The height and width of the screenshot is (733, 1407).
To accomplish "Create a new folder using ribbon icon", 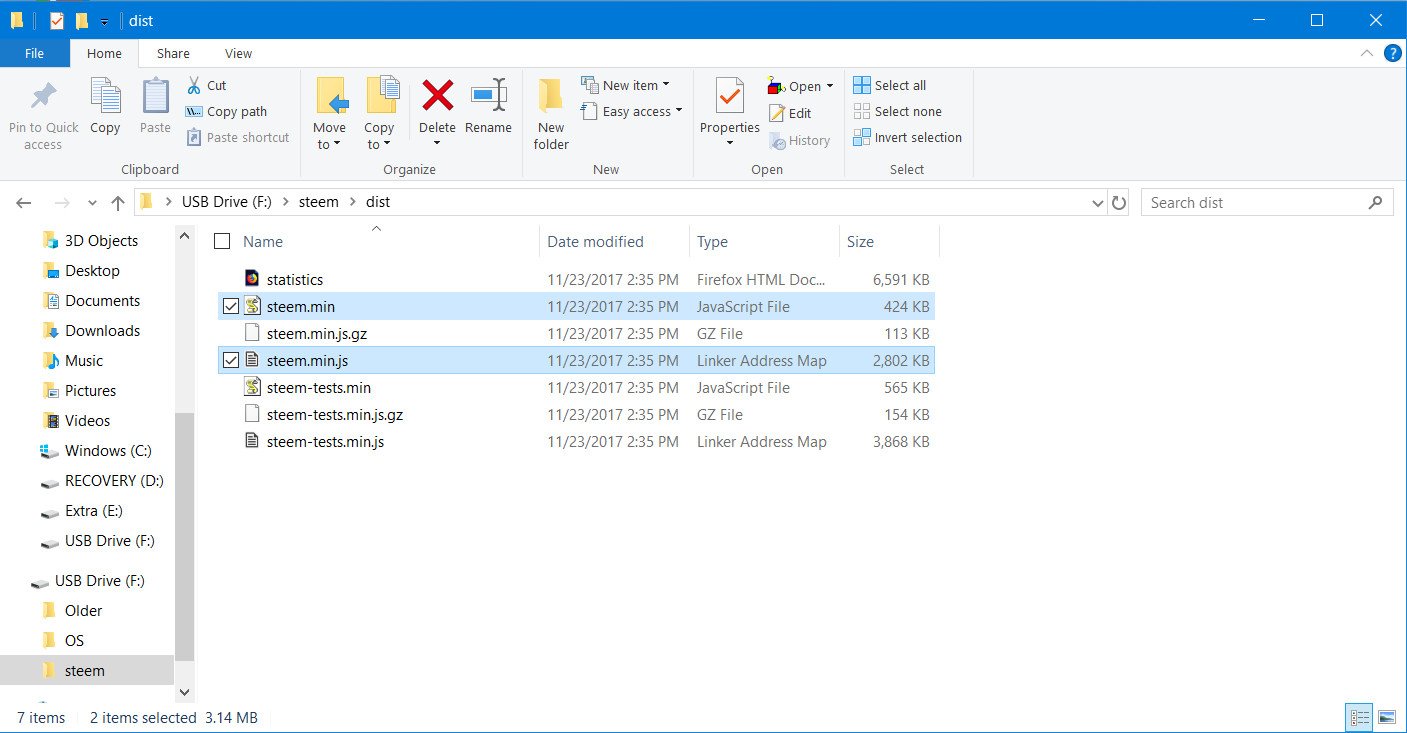I will (550, 98).
